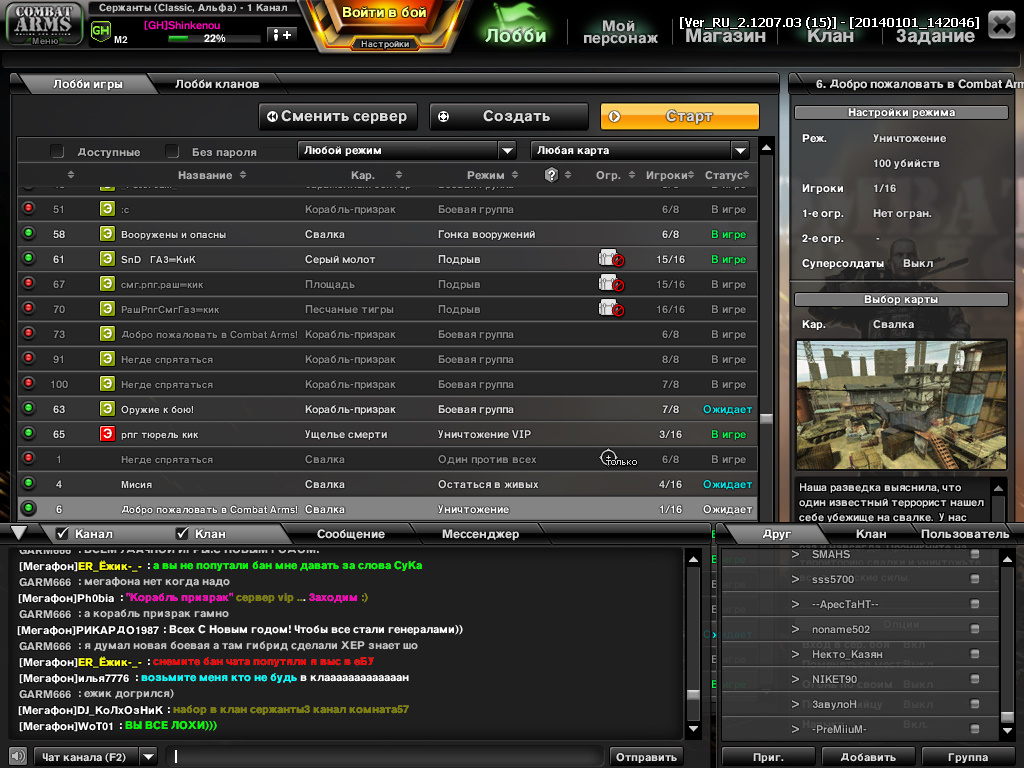Click the red status dot of room 51
The width and height of the screenshot is (1024, 768).
coord(28,208)
